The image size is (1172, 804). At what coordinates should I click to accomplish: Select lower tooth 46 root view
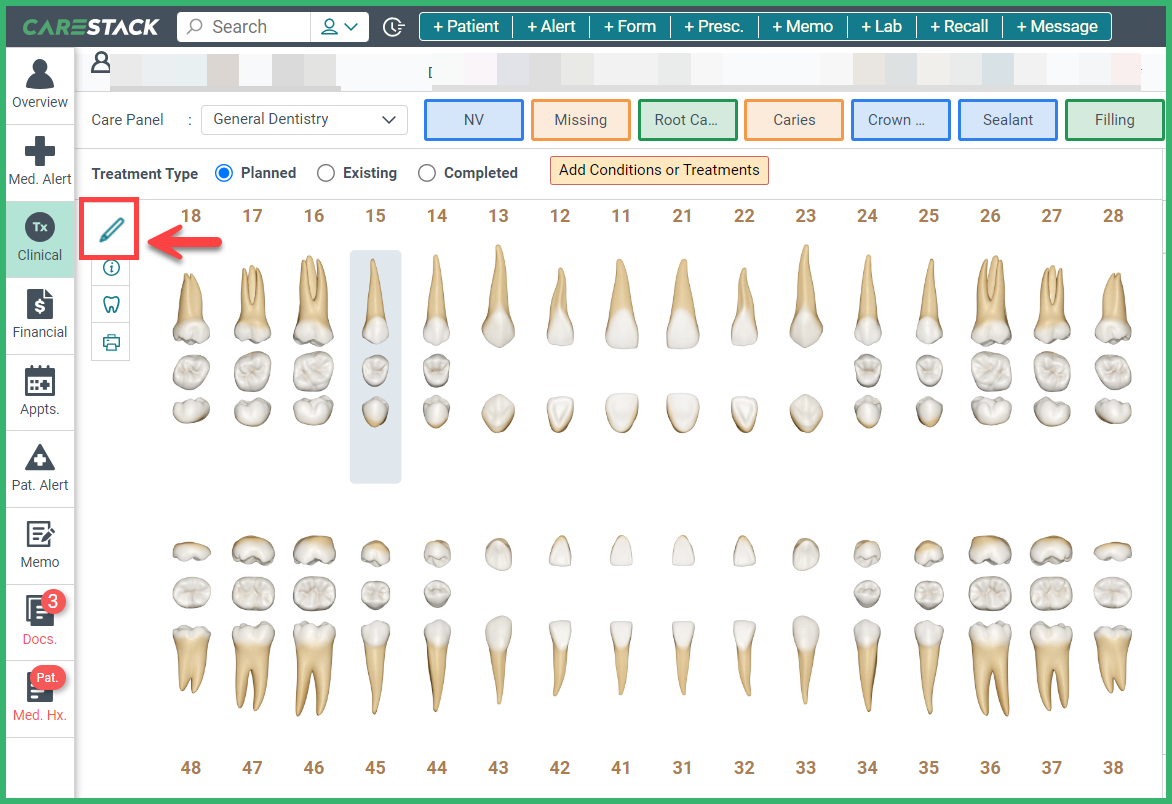tap(313, 668)
